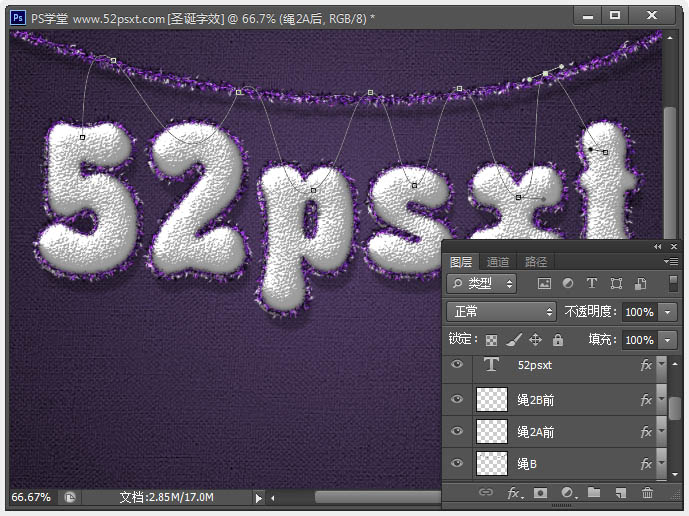This screenshot has width=689, height=516.
Task: Click the status bar preview icon beside zoom
Action: (x=70, y=498)
